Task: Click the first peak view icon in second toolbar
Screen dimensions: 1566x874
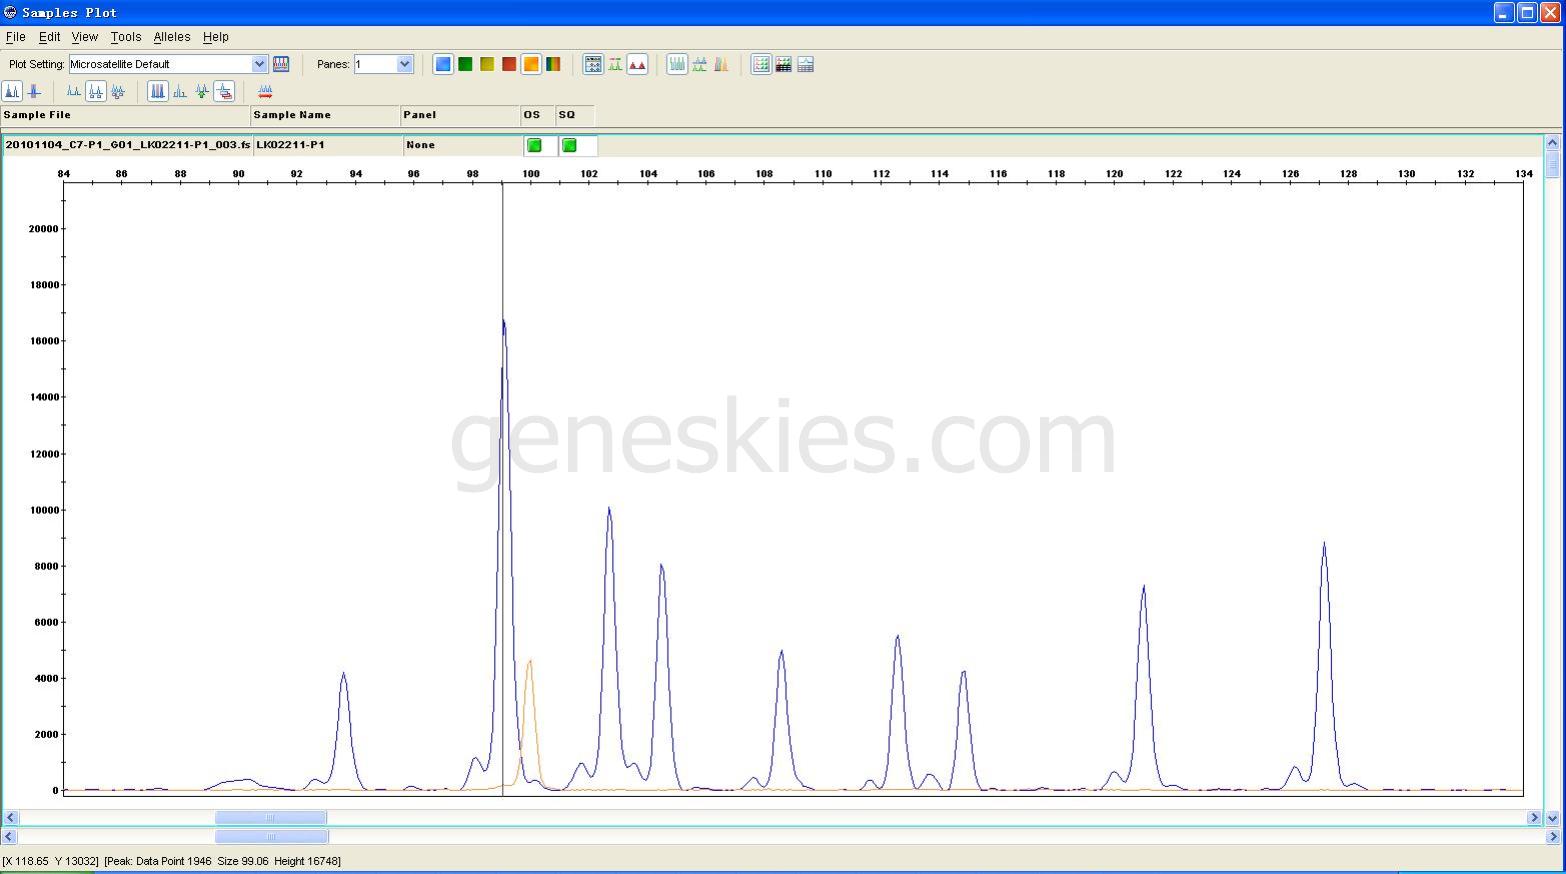Action: click(12, 91)
